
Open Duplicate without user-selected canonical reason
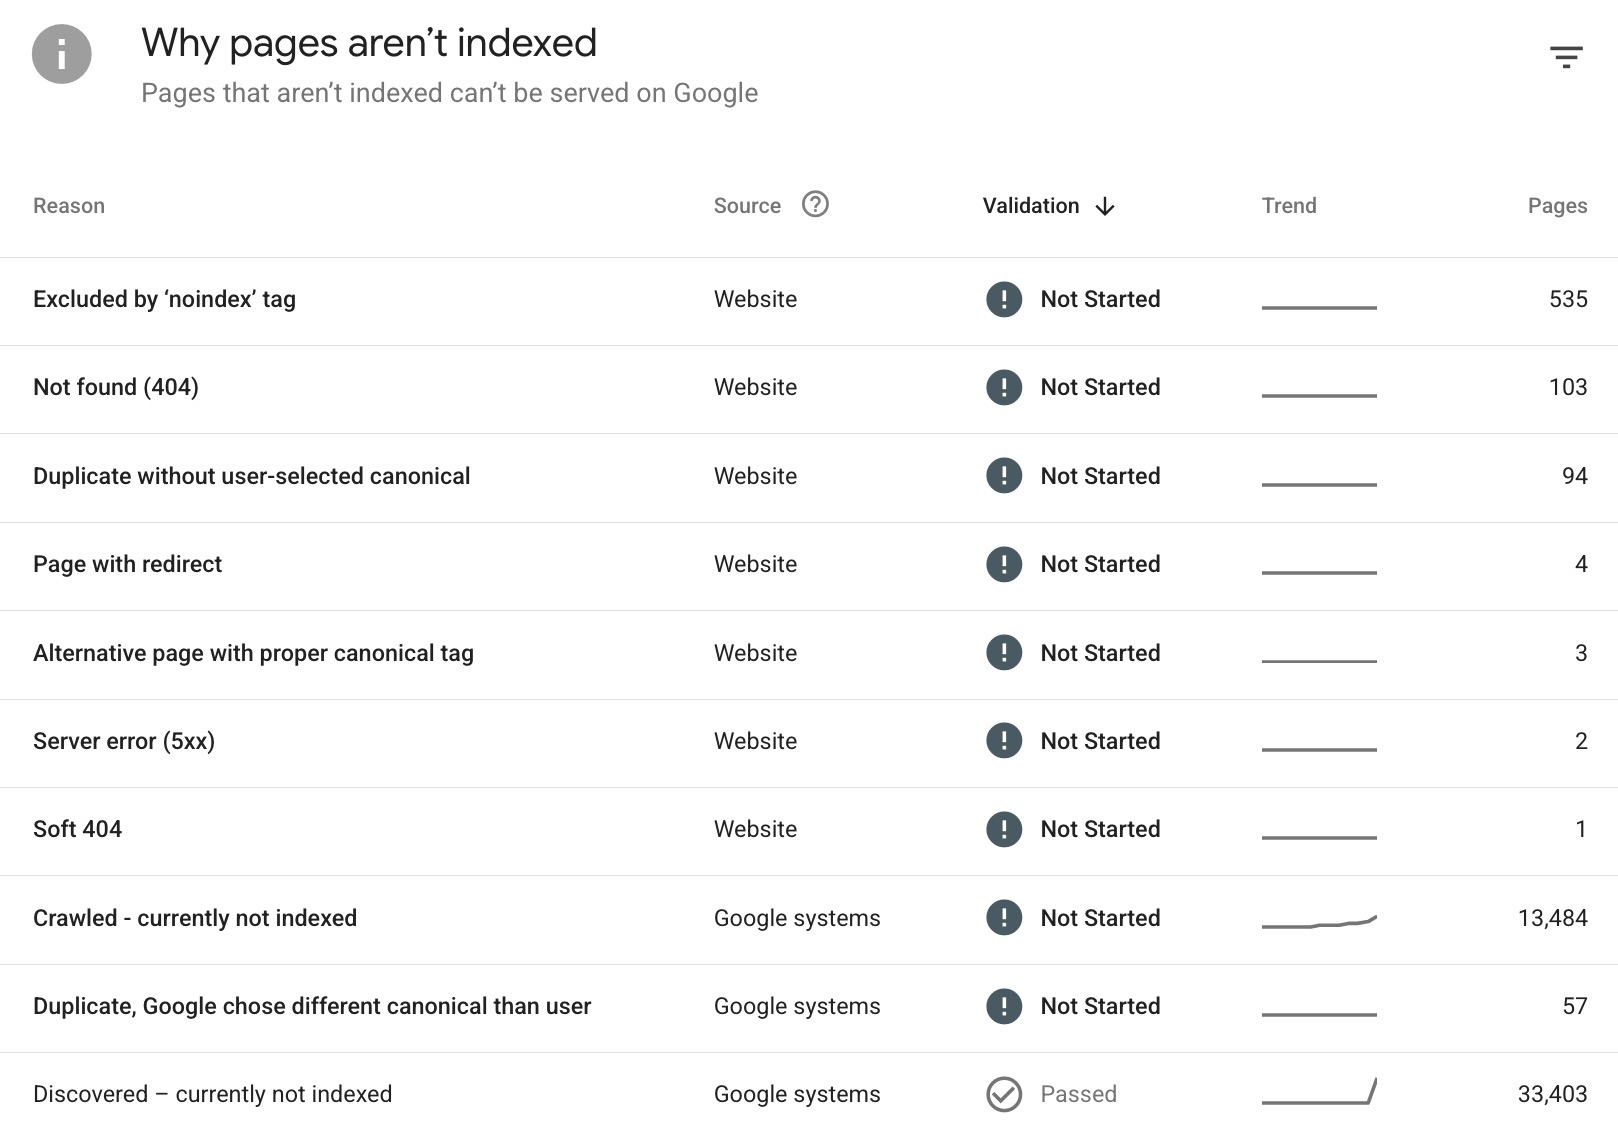pos(251,476)
